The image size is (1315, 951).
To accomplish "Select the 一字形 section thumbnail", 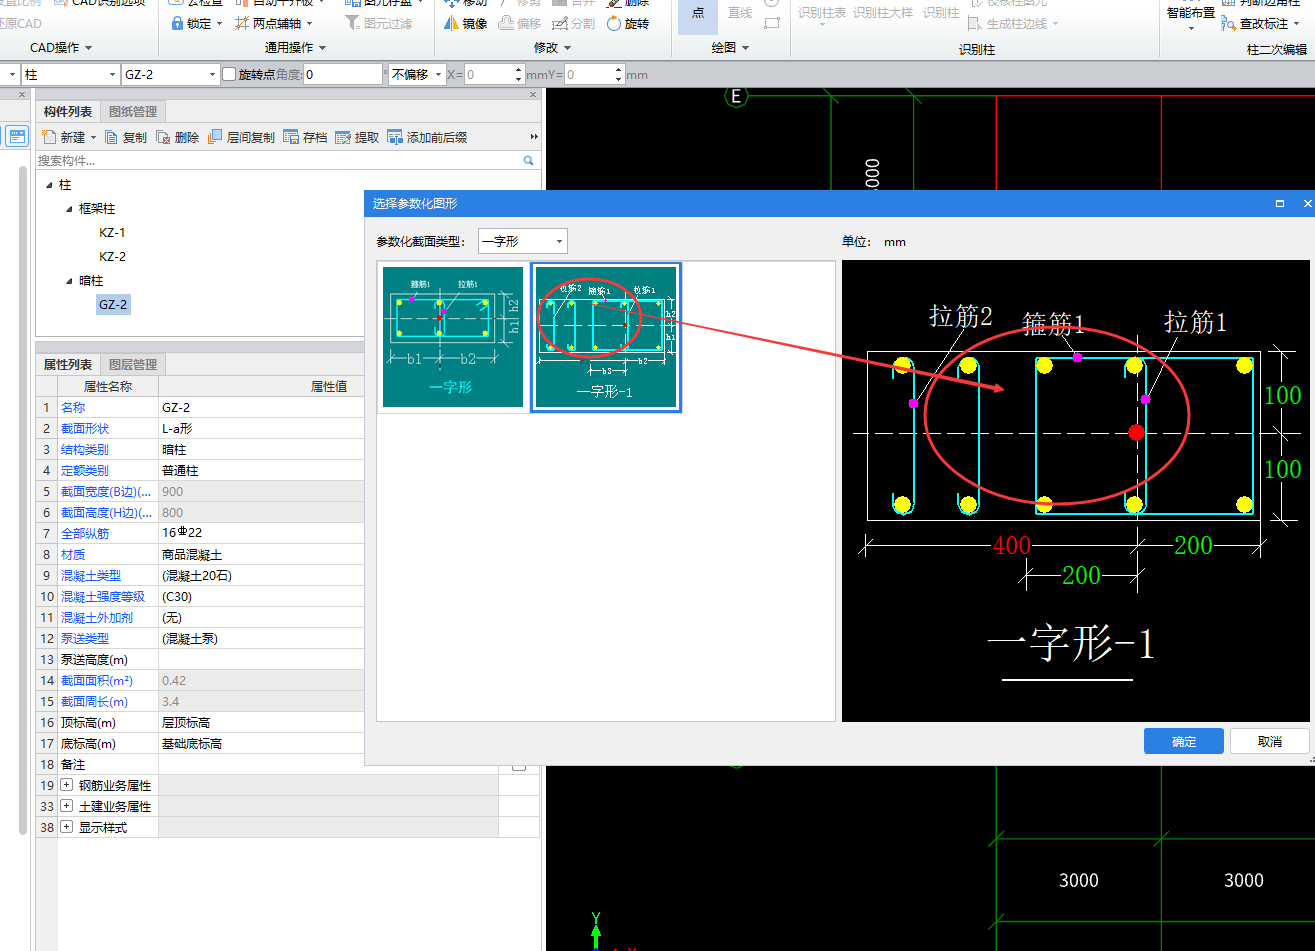I will click(453, 337).
